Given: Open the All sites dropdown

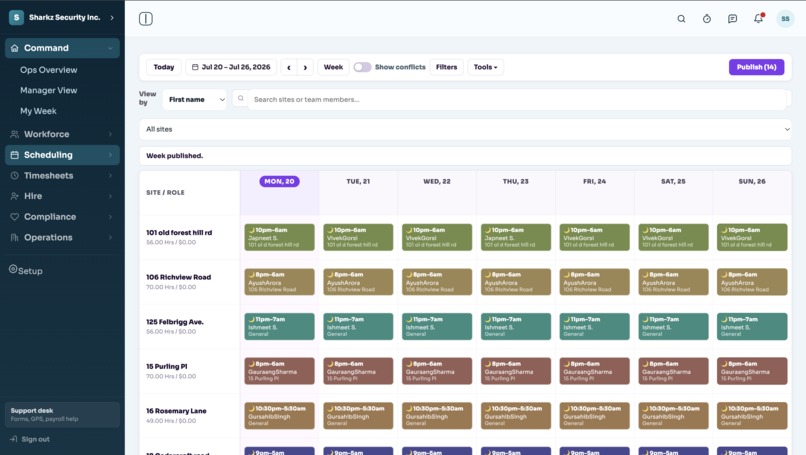Looking at the screenshot, I should (465, 129).
